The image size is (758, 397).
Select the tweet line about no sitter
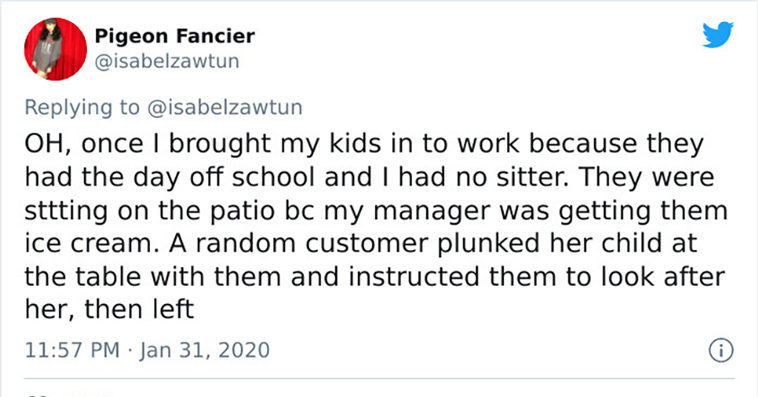click(x=369, y=177)
